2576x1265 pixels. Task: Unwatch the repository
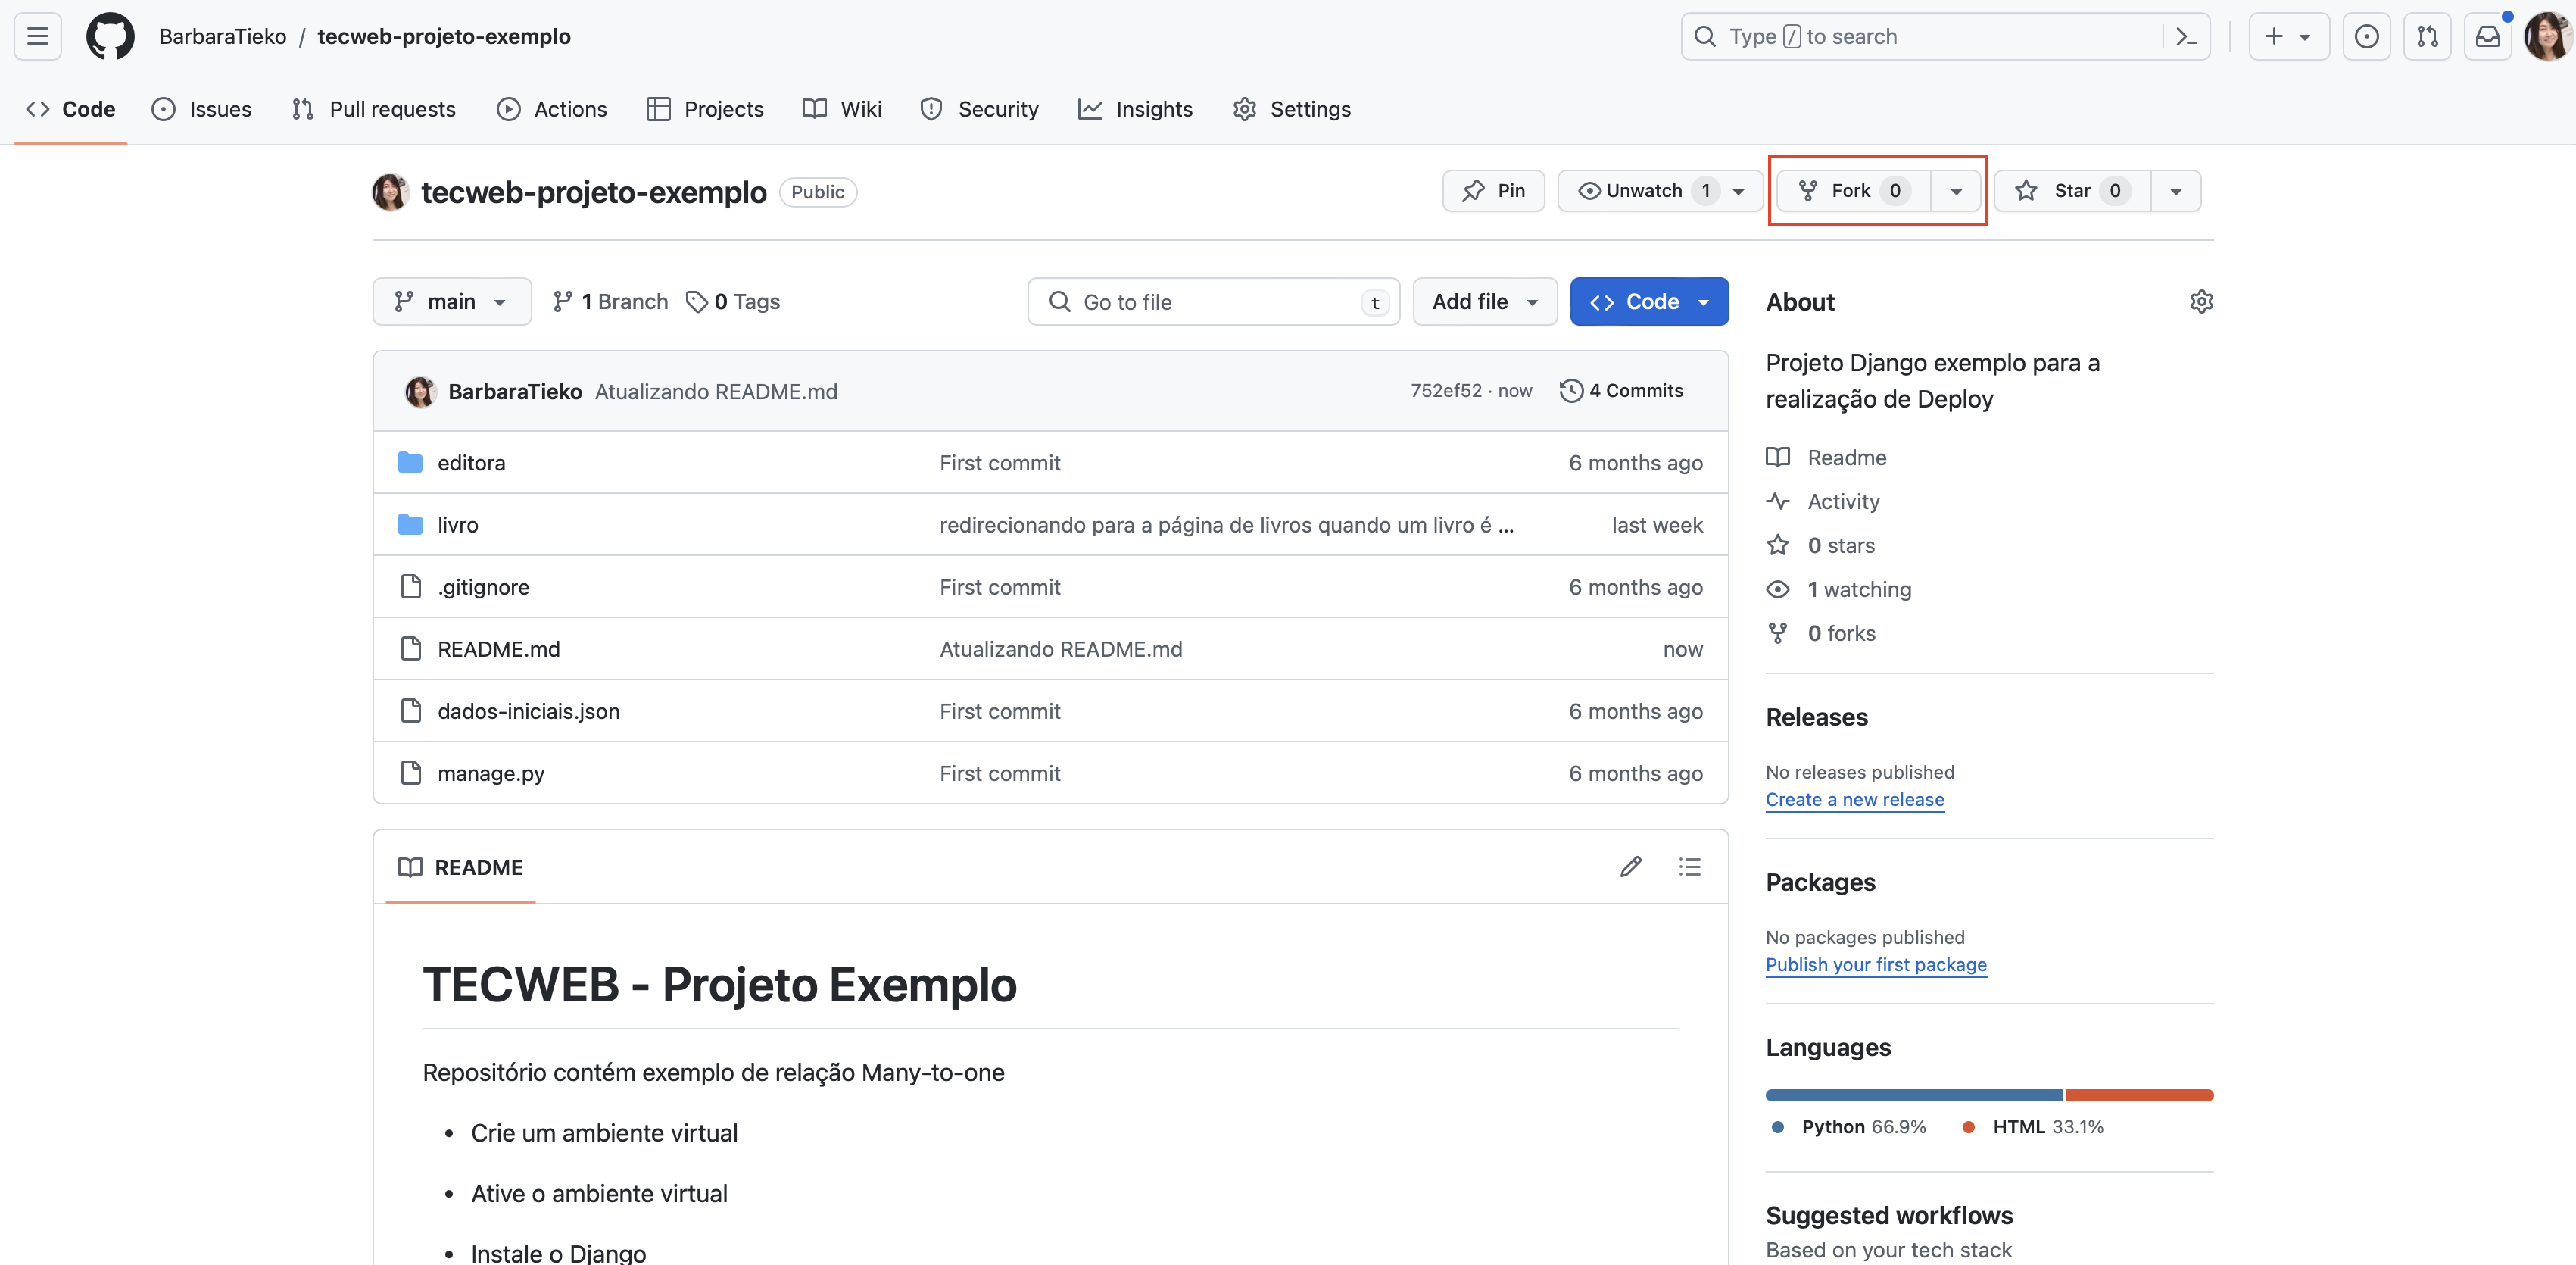pyautogui.click(x=1643, y=191)
